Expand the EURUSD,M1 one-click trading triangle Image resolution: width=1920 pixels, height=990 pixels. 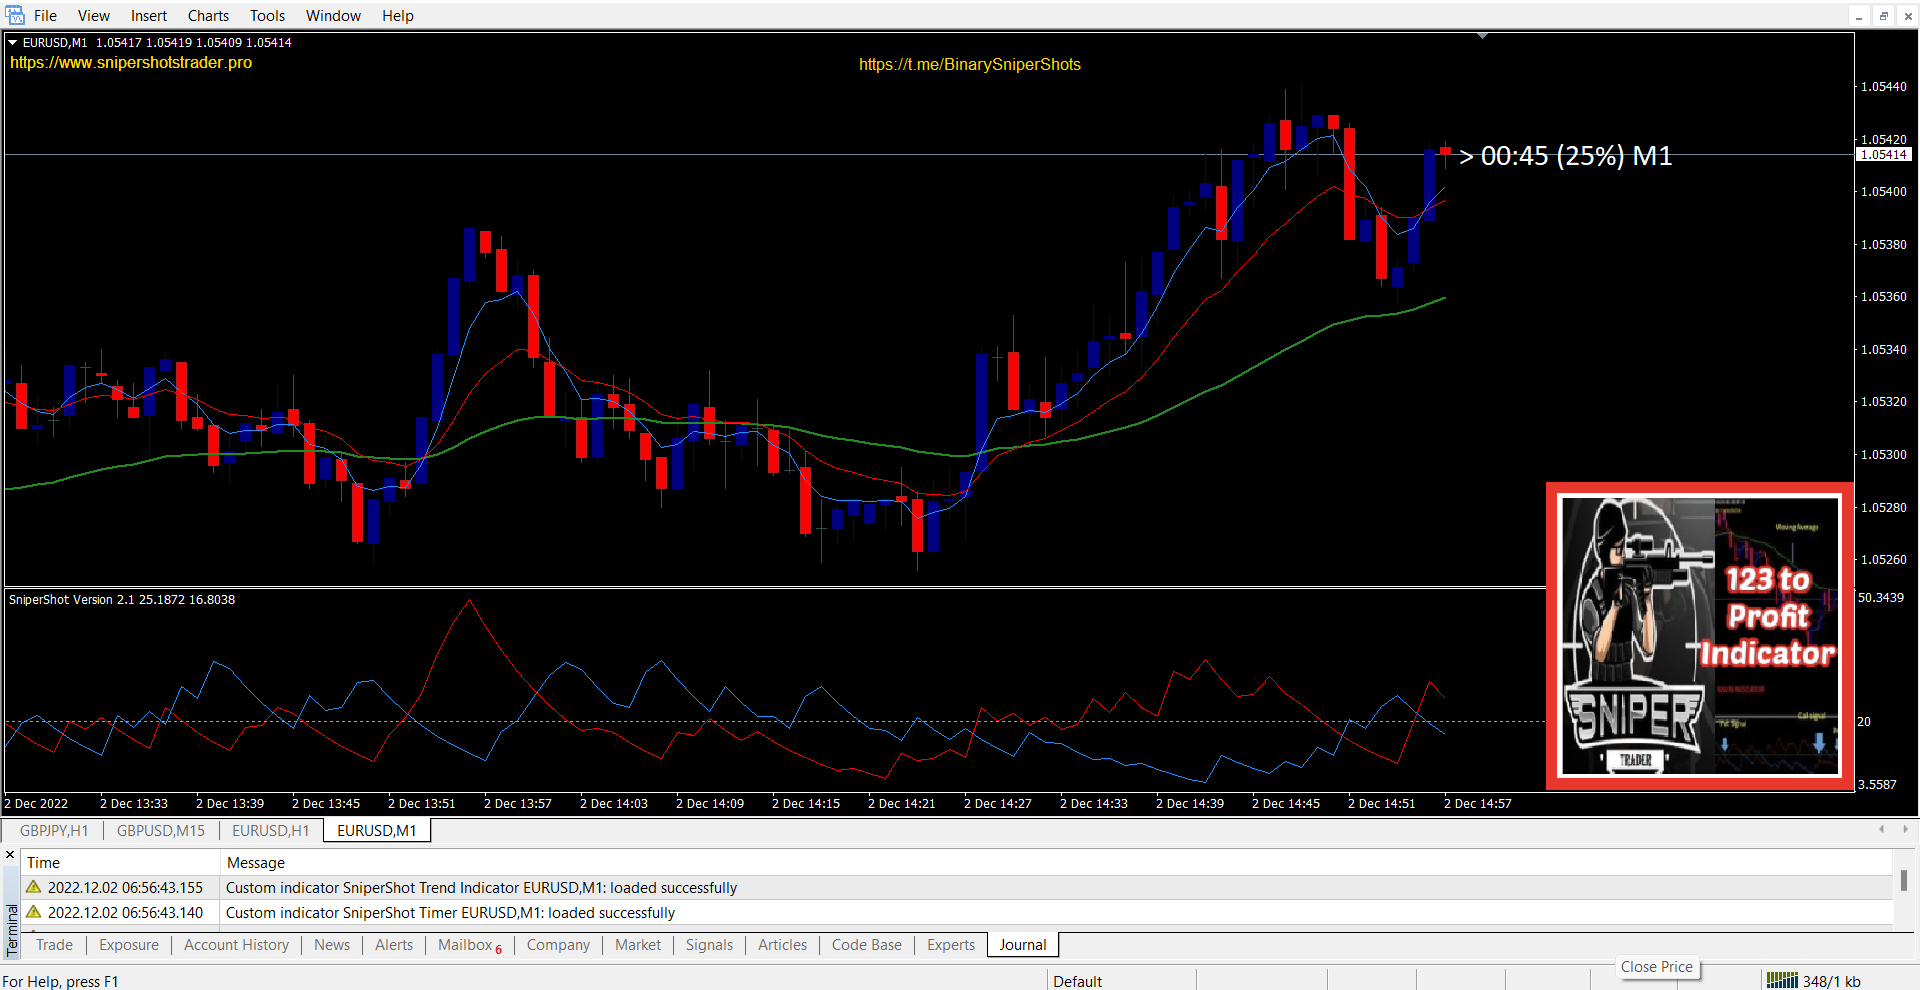13,43
